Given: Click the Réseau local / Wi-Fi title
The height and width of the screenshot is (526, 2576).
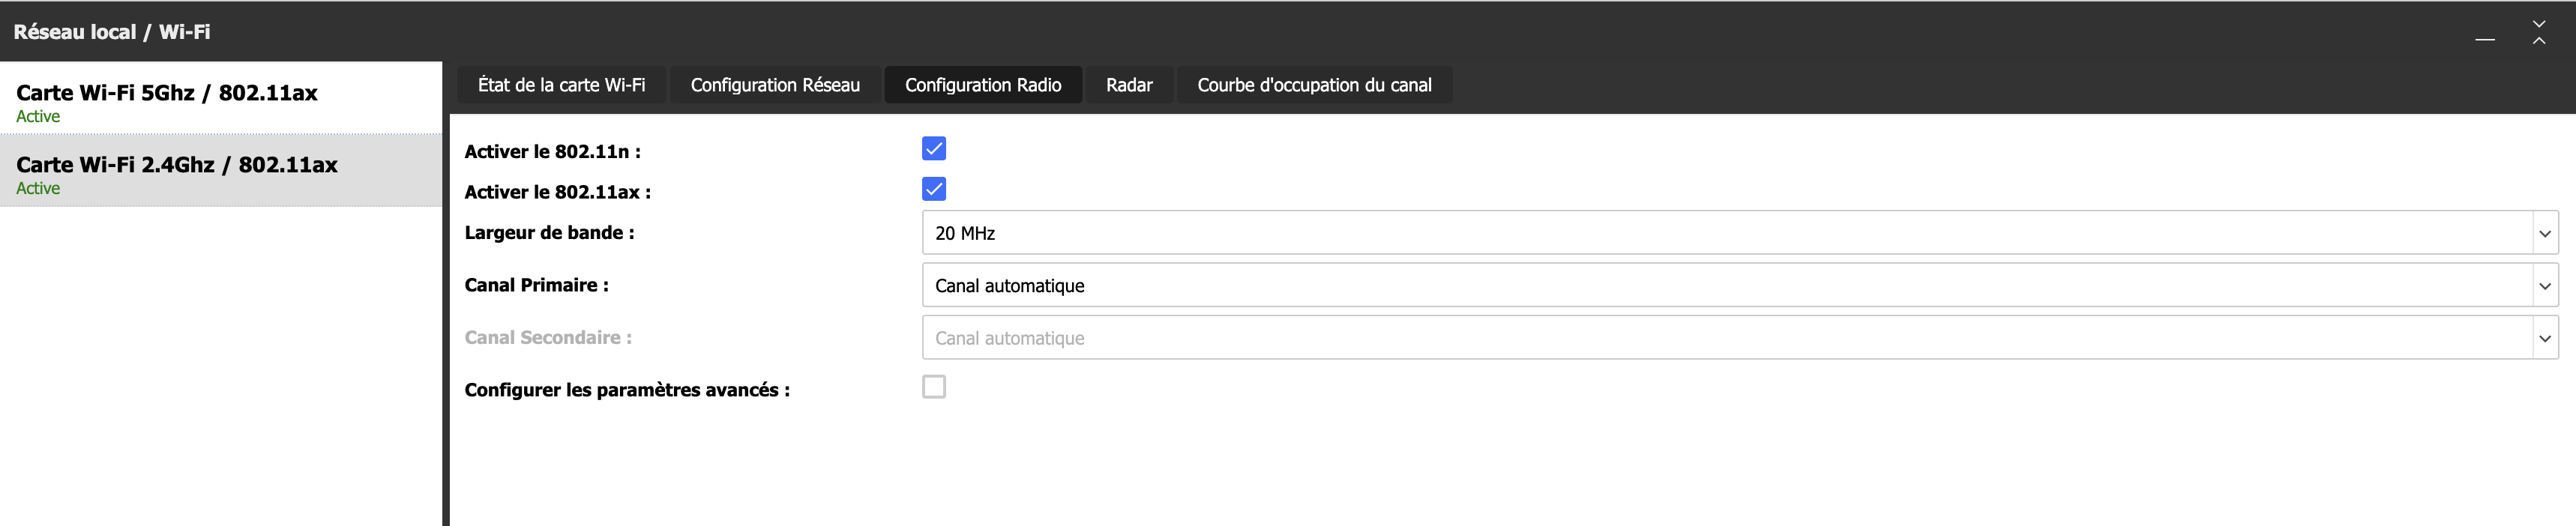Looking at the screenshot, I should coord(112,32).
